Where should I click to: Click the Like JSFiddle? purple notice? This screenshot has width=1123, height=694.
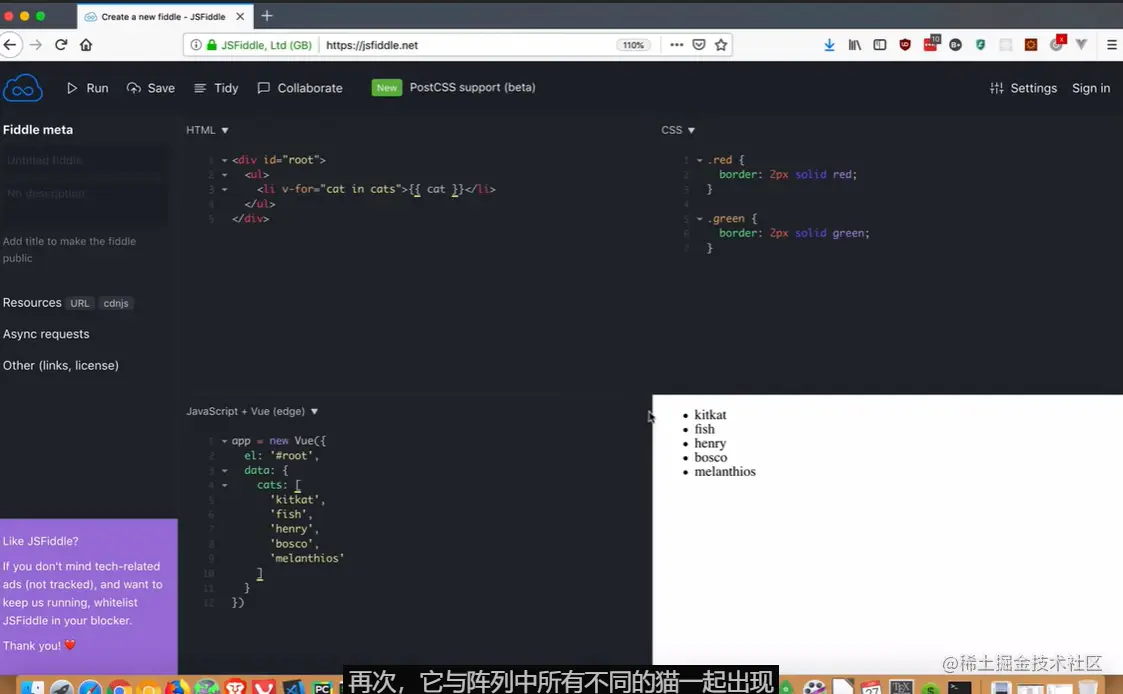[89, 596]
